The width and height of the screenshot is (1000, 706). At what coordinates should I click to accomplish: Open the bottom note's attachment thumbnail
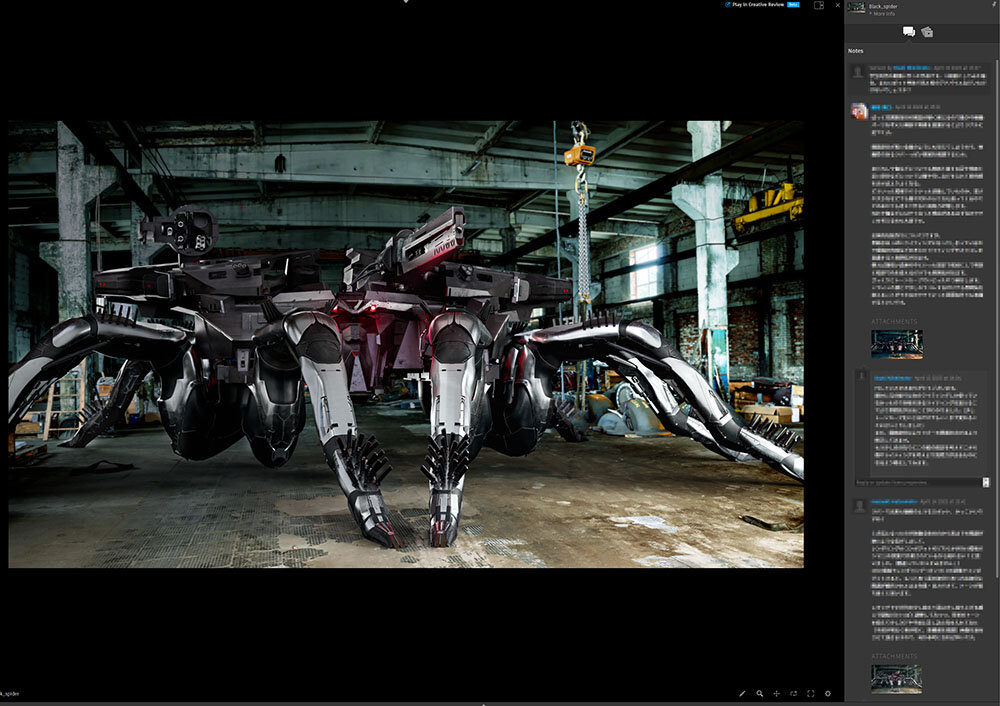(x=896, y=678)
